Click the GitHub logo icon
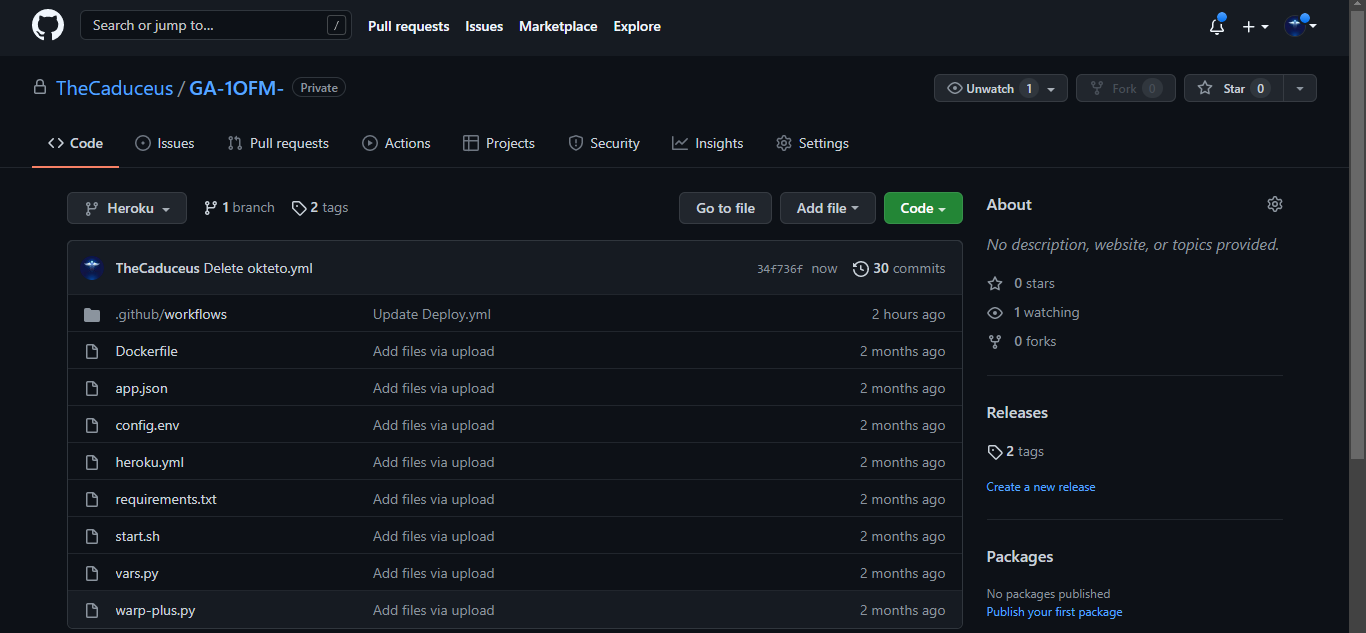Image resolution: width=1366 pixels, height=633 pixels. pyautogui.click(x=47, y=26)
